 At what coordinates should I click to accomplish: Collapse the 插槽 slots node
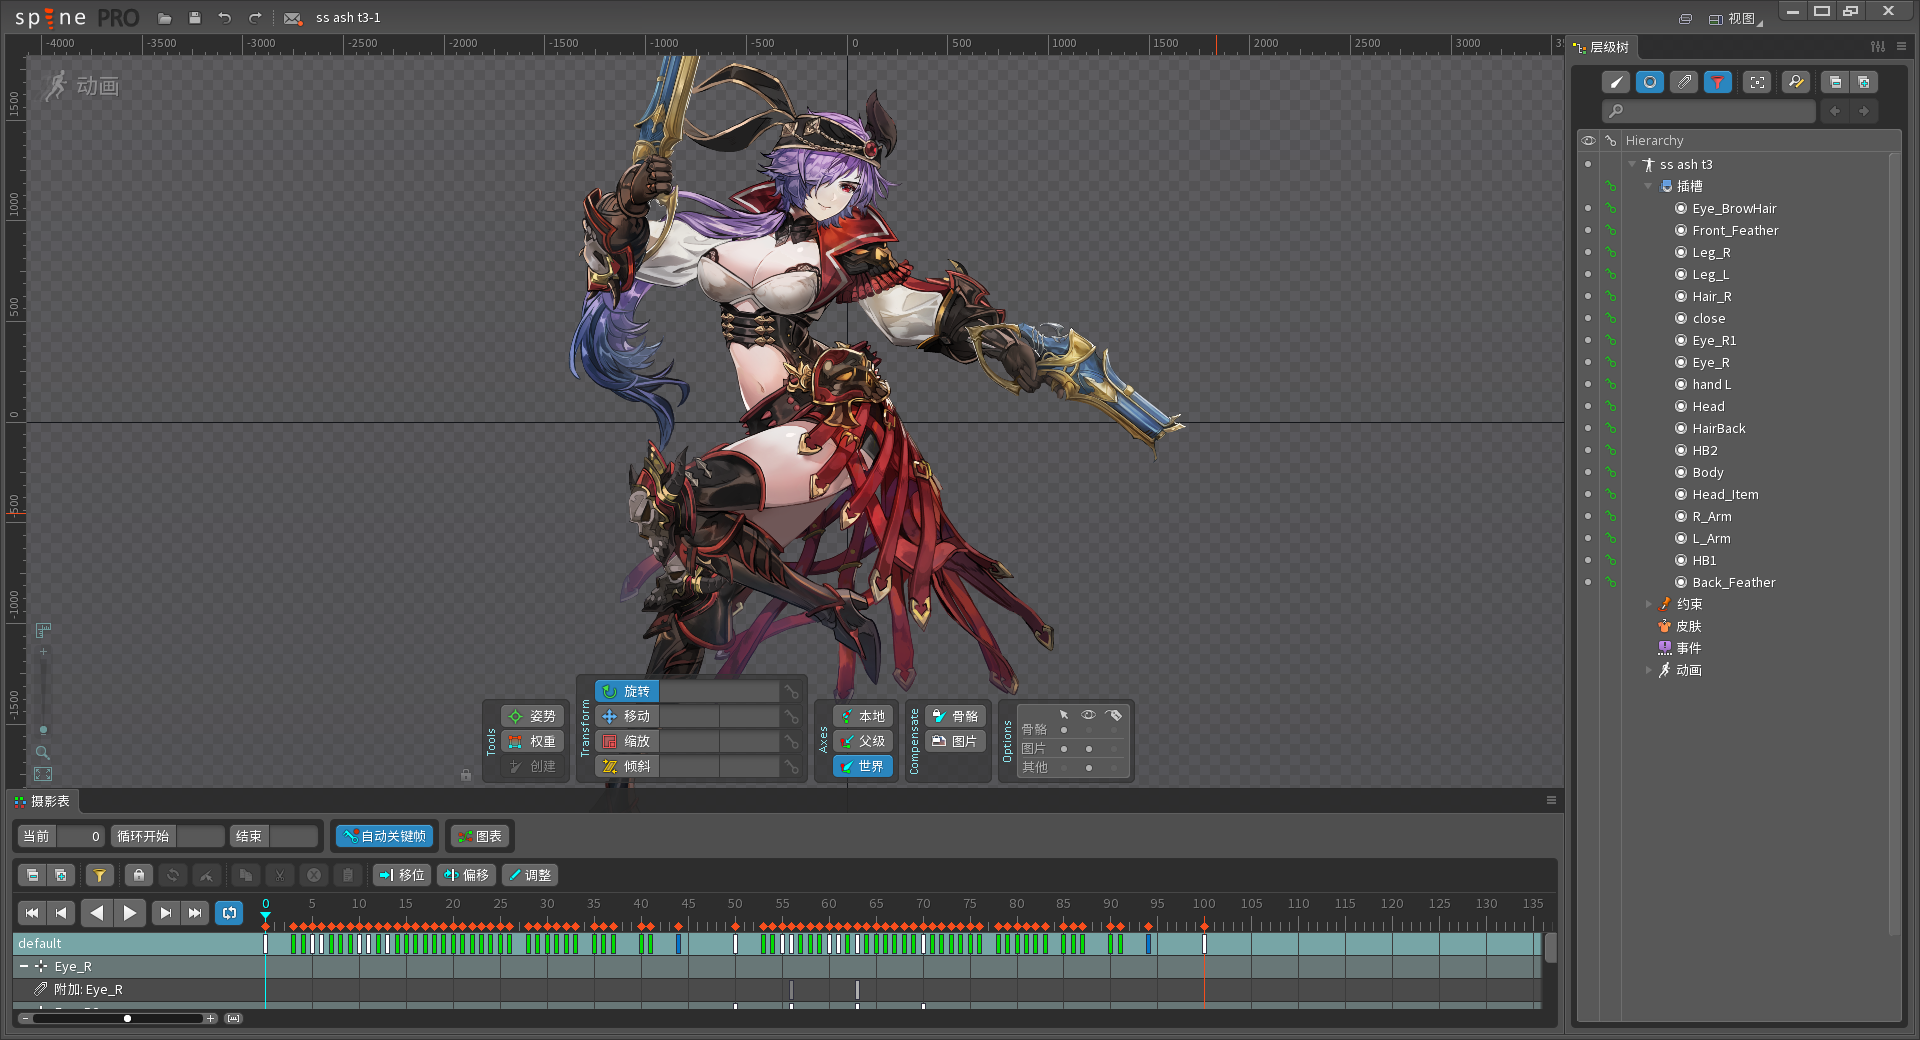pos(1648,186)
